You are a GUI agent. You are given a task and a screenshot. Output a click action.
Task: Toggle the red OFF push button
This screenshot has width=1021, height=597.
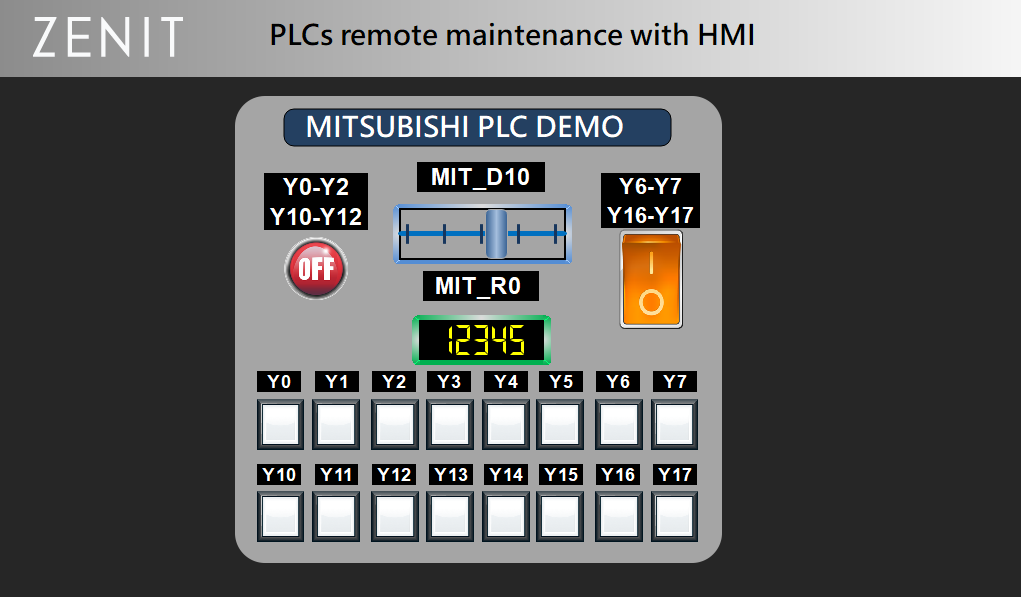click(316, 268)
